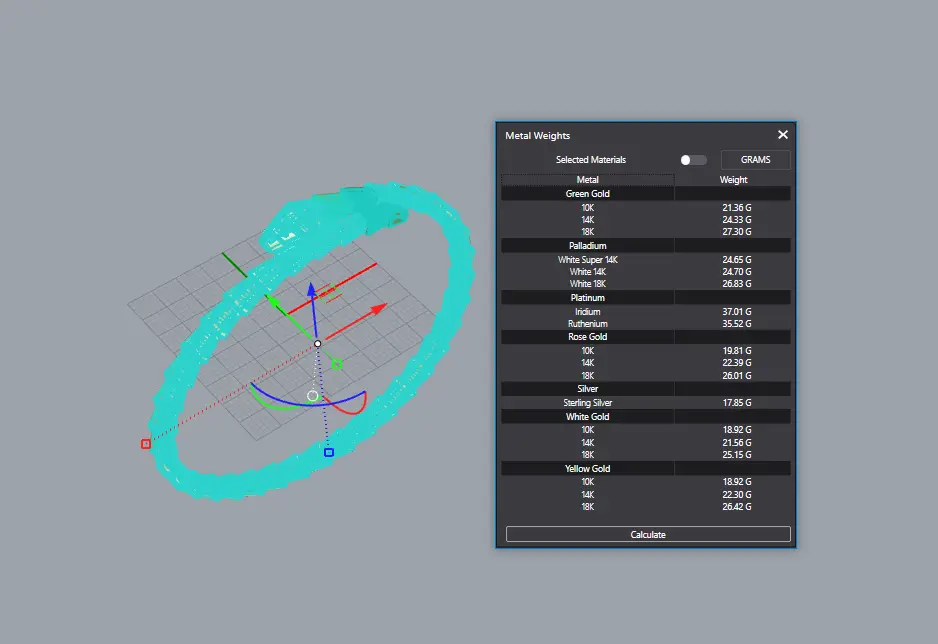Toggle the Selected Materials switch

tap(692, 160)
